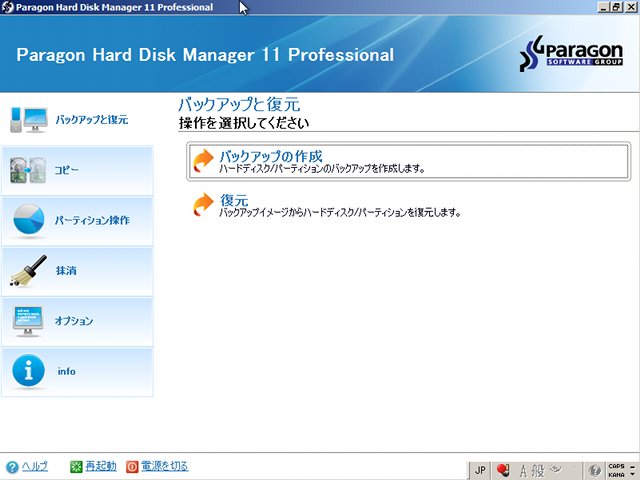Close the Paragon Hard Disk Manager window
Screen dimensions: 640x480
(631, 7)
